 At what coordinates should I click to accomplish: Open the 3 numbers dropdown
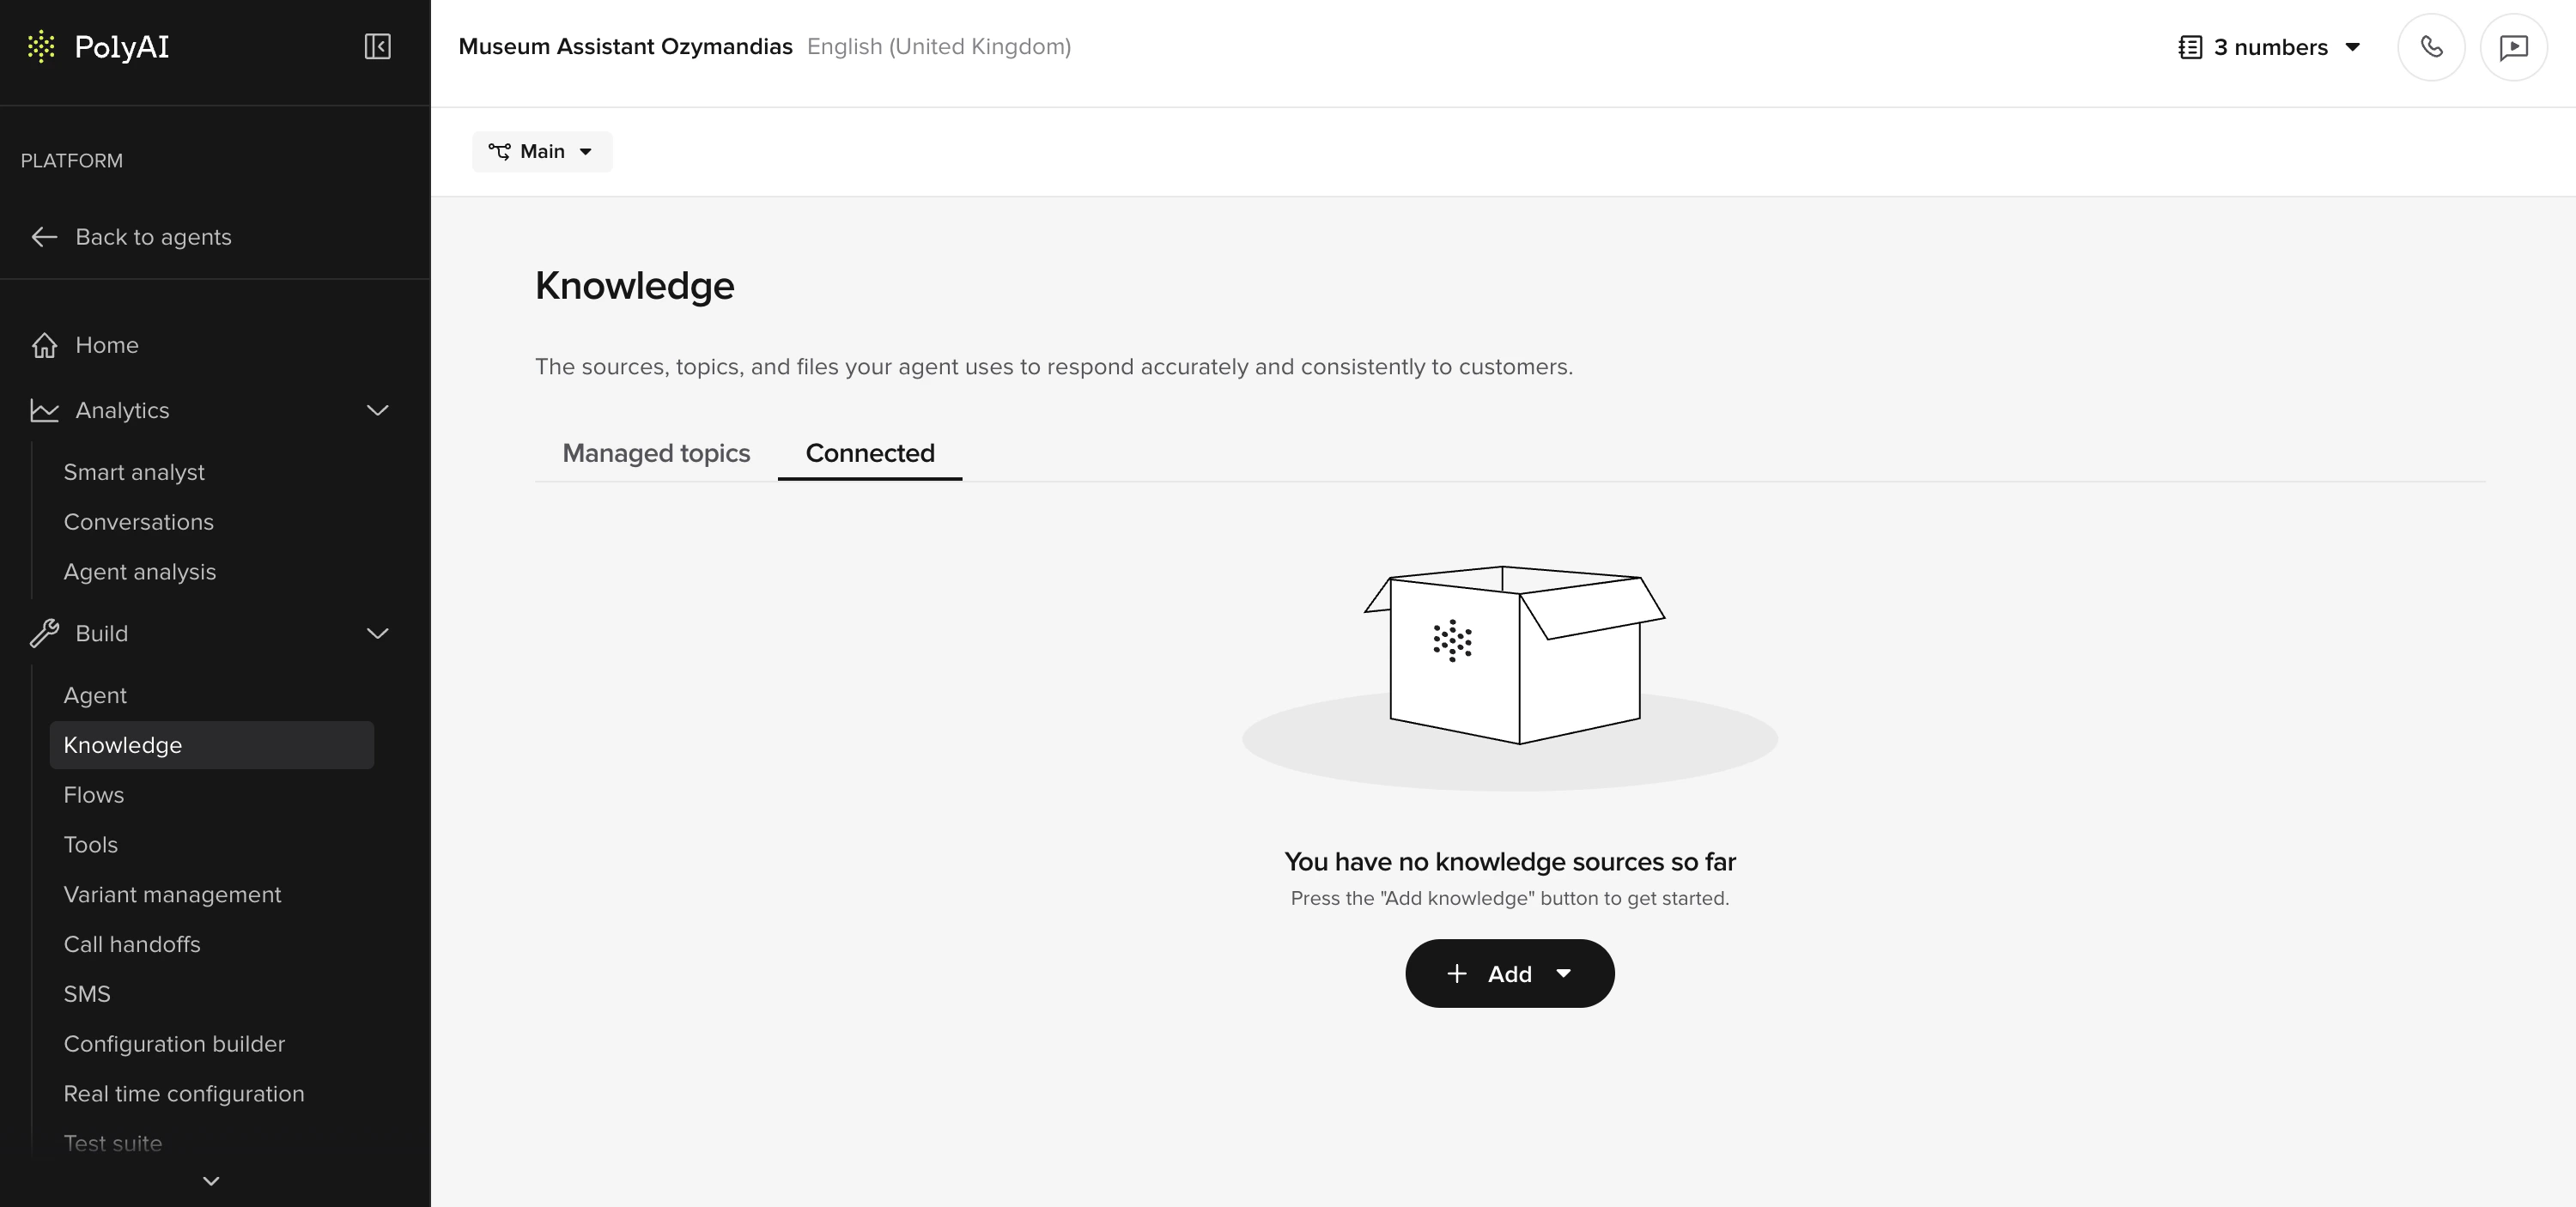pos(2270,47)
